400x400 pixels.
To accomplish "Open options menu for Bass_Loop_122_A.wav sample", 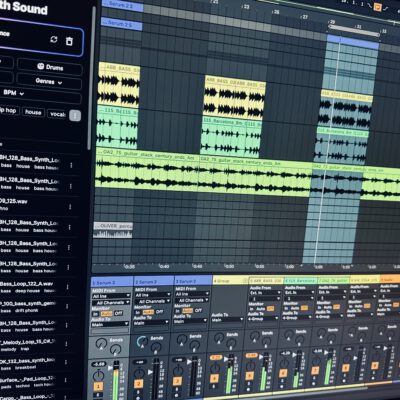I will pyautogui.click(x=68, y=287).
